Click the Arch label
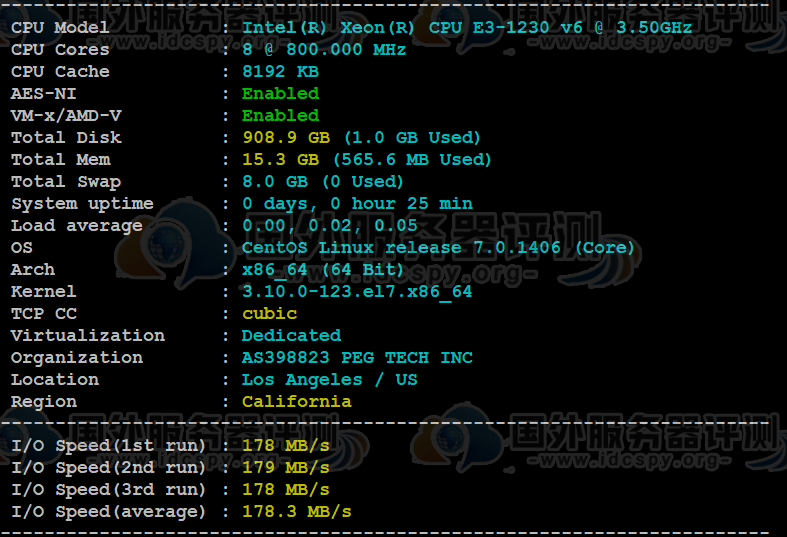The height and width of the screenshot is (537, 787). click(x=33, y=270)
